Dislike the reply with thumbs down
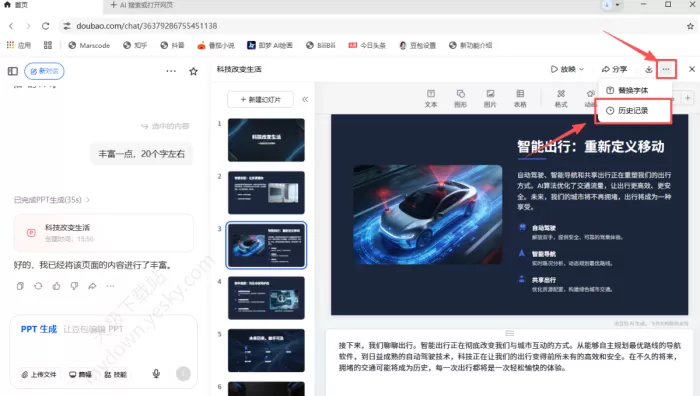Image resolution: width=700 pixels, height=396 pixels. click(74, 286)
